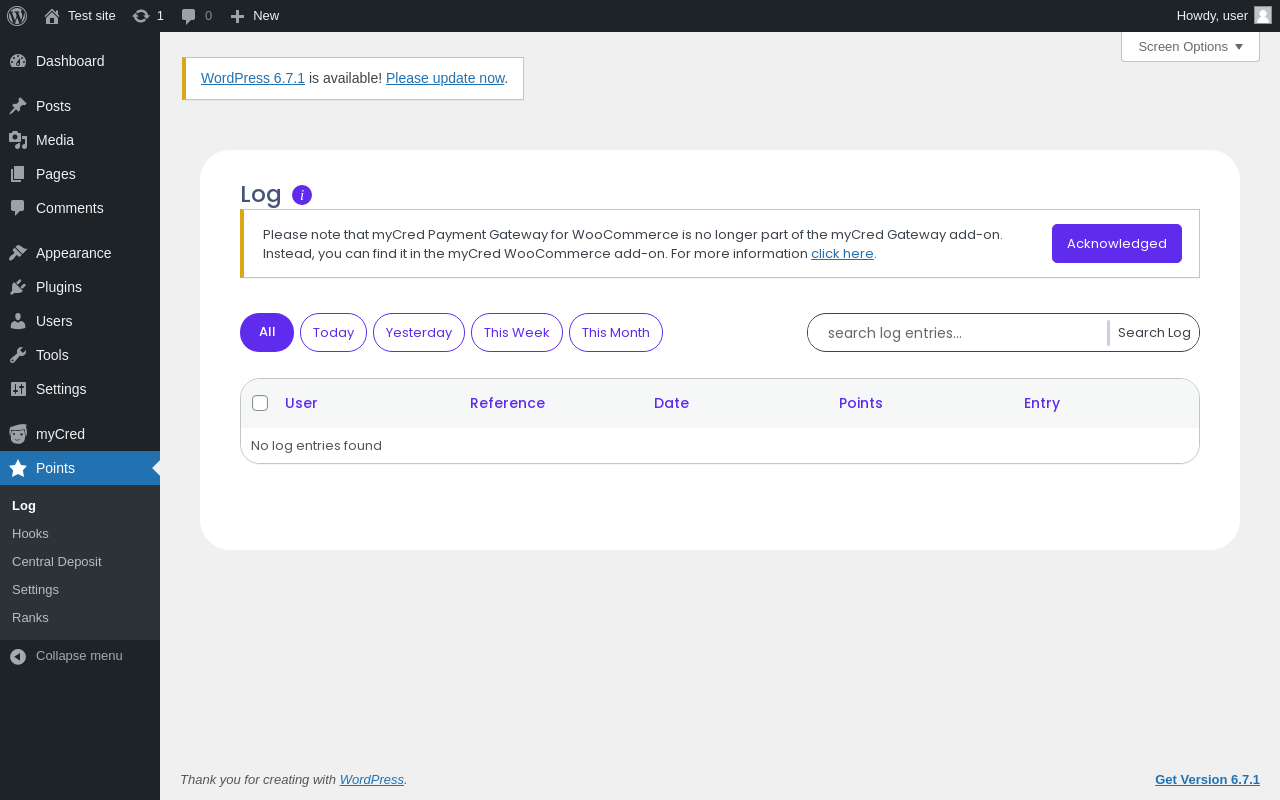Open Ranks submenu item

[x=30, y=618]
